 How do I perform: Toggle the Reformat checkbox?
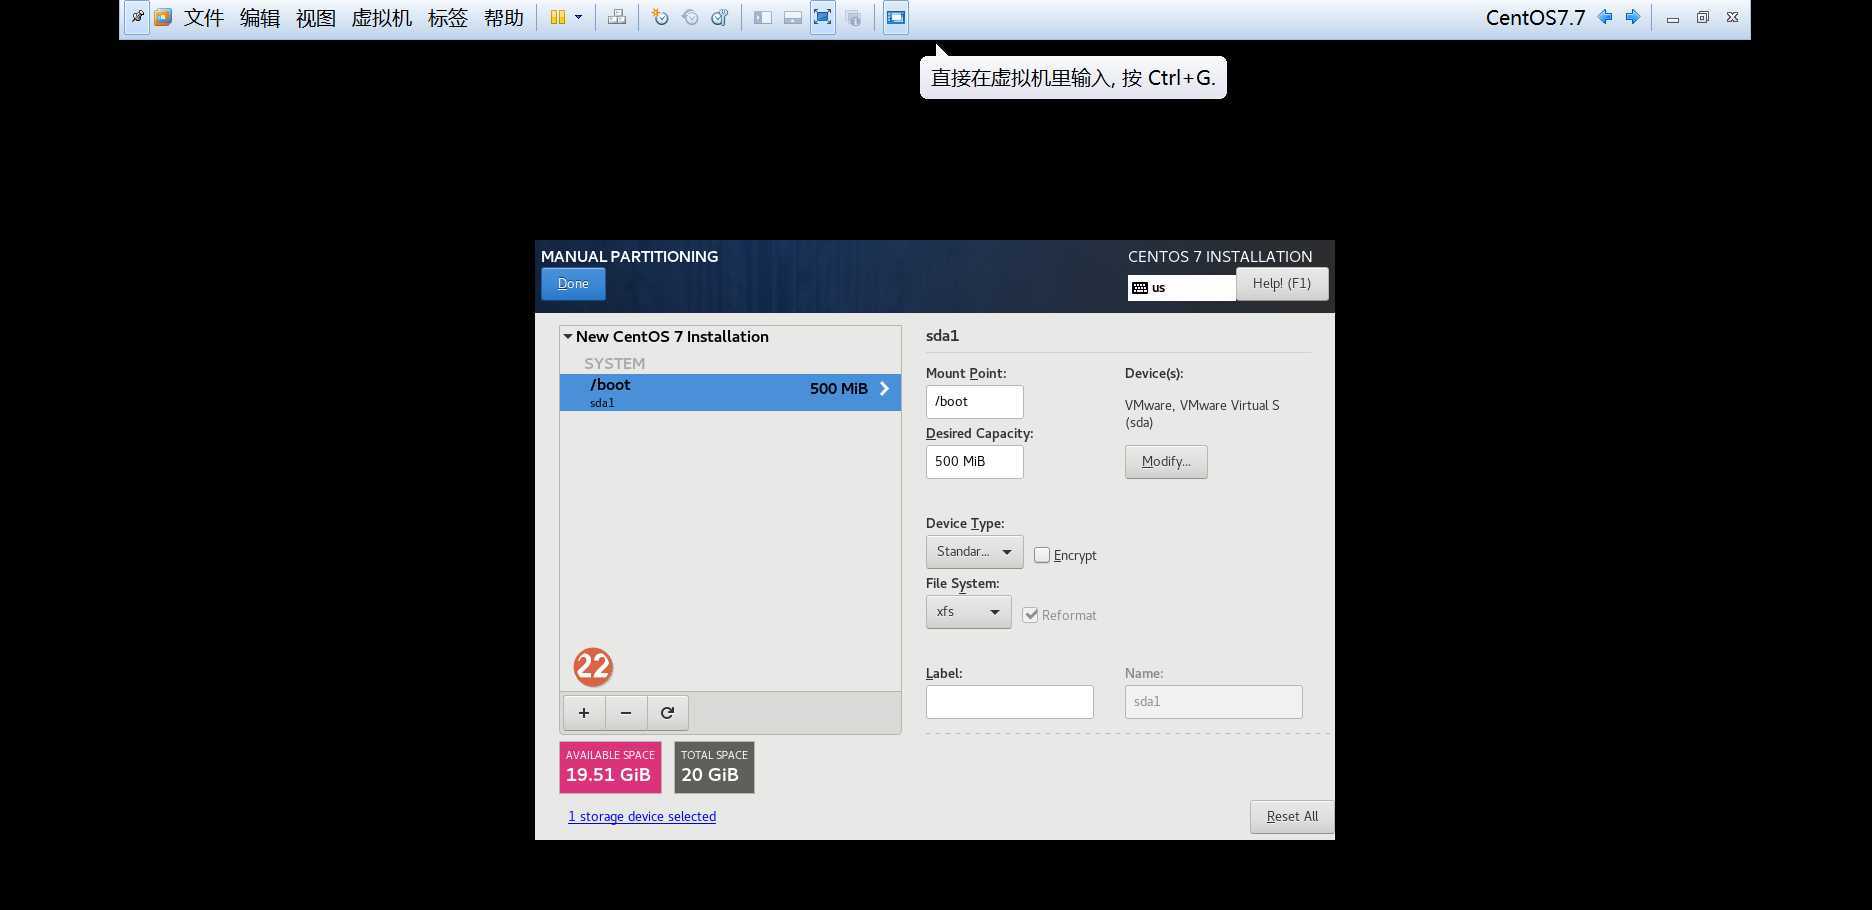coord(1030,615)
